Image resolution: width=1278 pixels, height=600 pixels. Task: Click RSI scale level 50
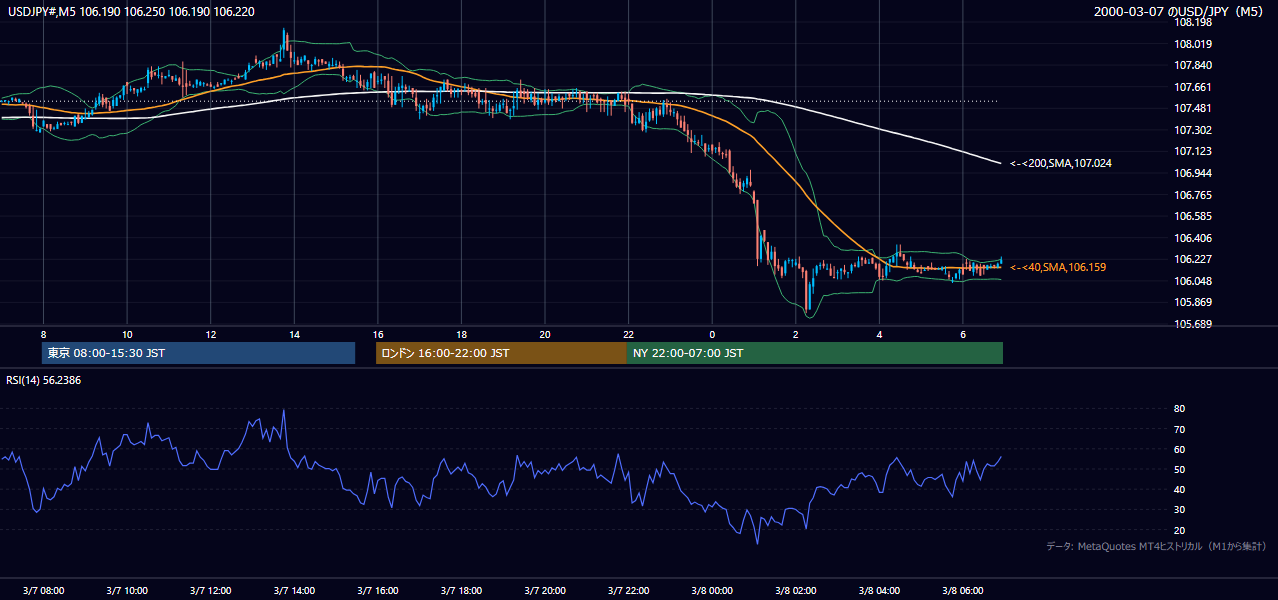click(x=1179, y=469)
